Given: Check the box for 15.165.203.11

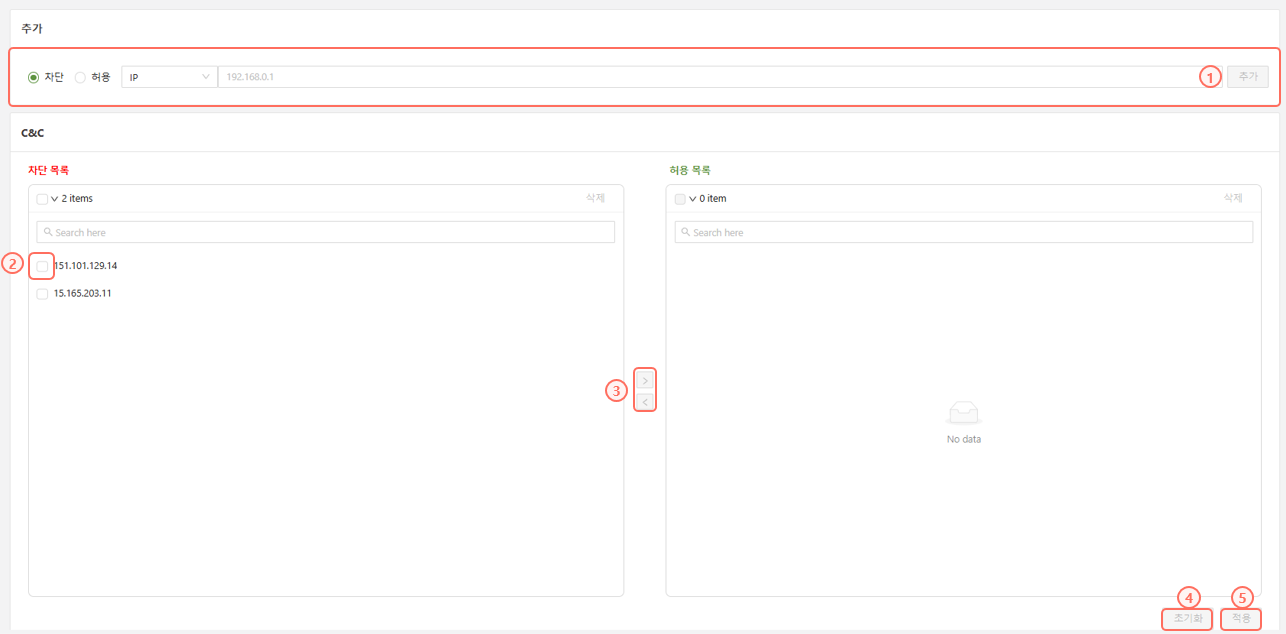Looking at the screenshot, I should point(42,294).
